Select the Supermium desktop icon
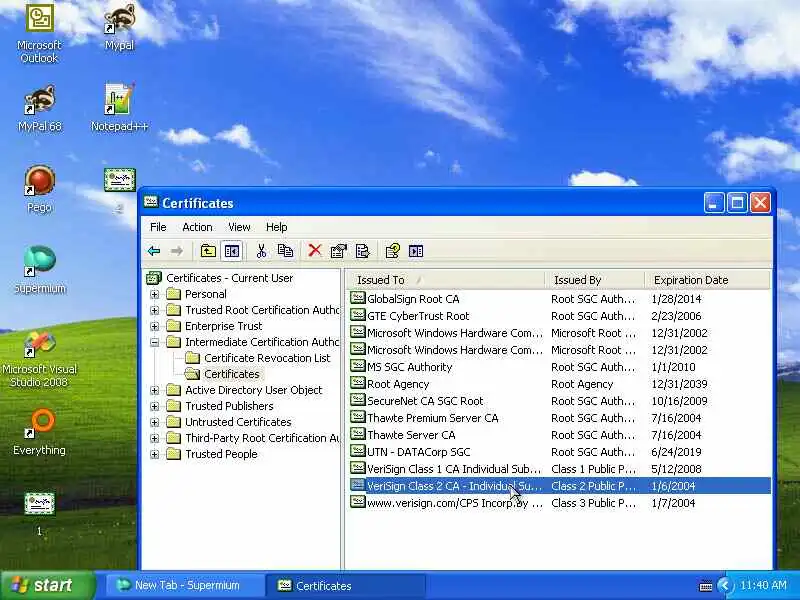 (x=39, y=270)
